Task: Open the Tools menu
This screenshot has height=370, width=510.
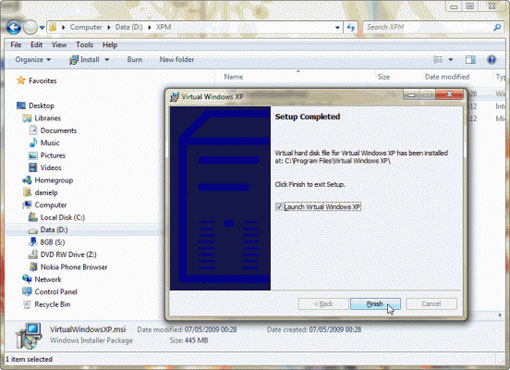Action: click(x=84, y=45)
